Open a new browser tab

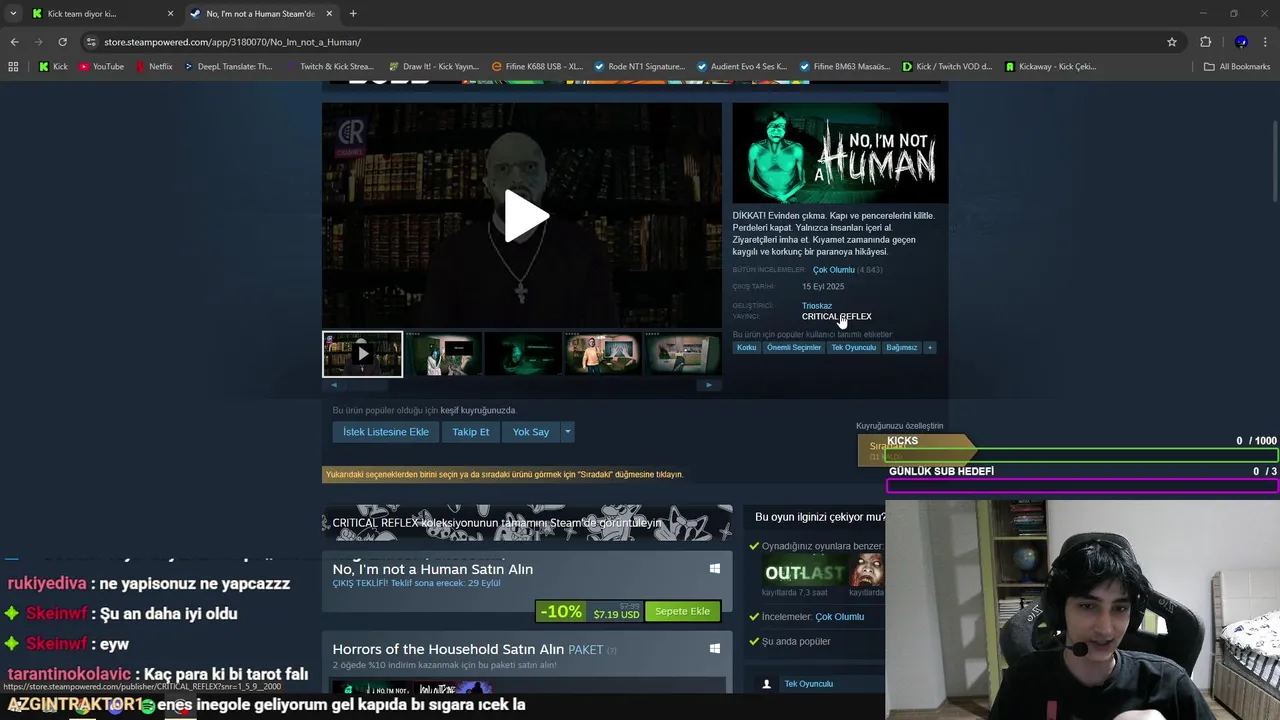[x=353, y=14]
